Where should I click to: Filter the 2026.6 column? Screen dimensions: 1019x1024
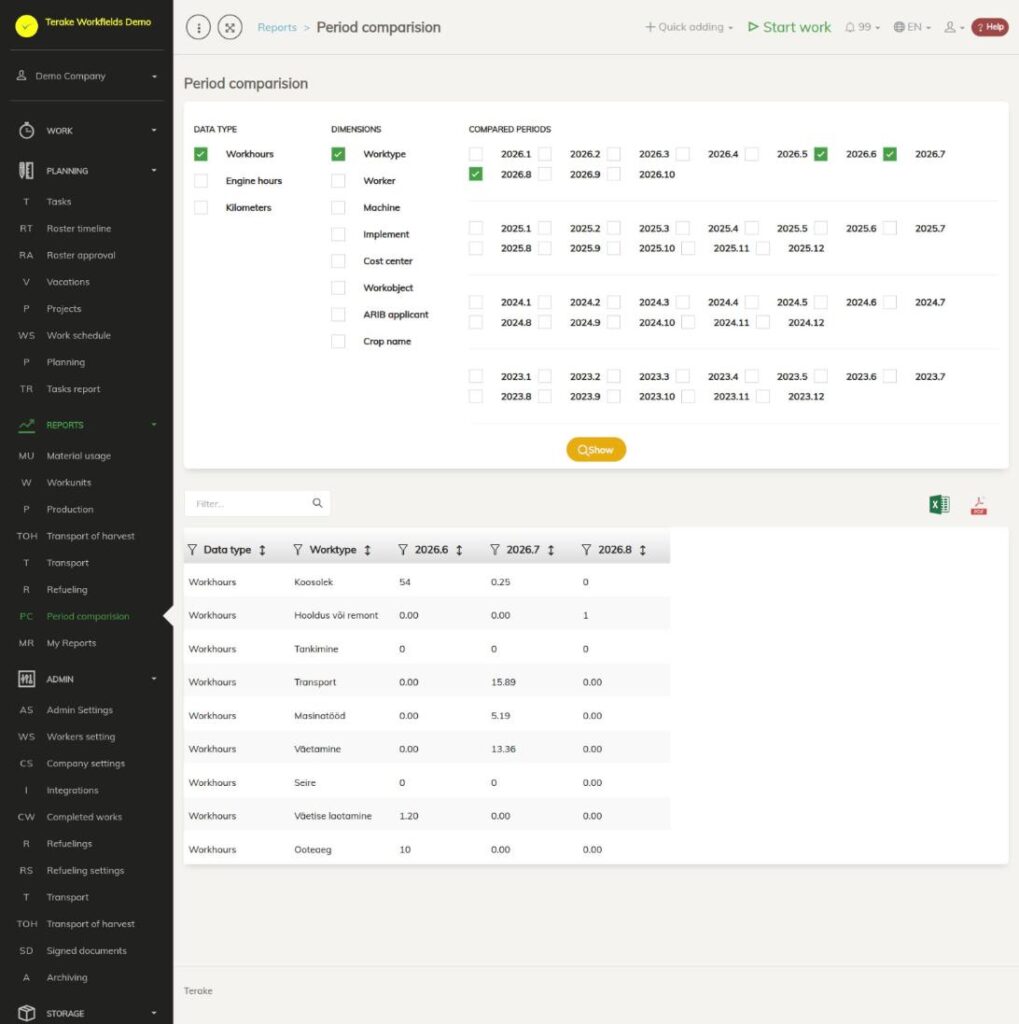(x=403, y=550)
